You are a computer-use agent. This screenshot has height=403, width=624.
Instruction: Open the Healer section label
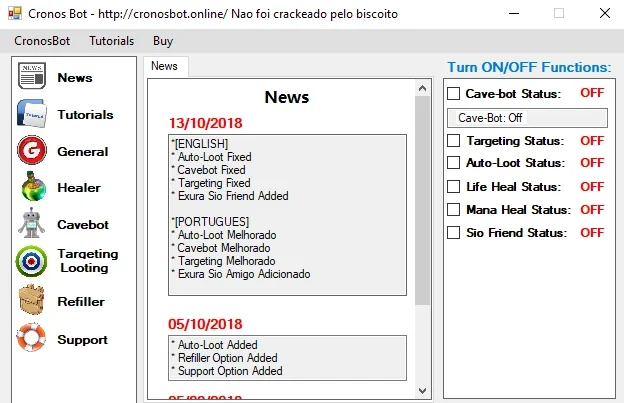[79, 188]
